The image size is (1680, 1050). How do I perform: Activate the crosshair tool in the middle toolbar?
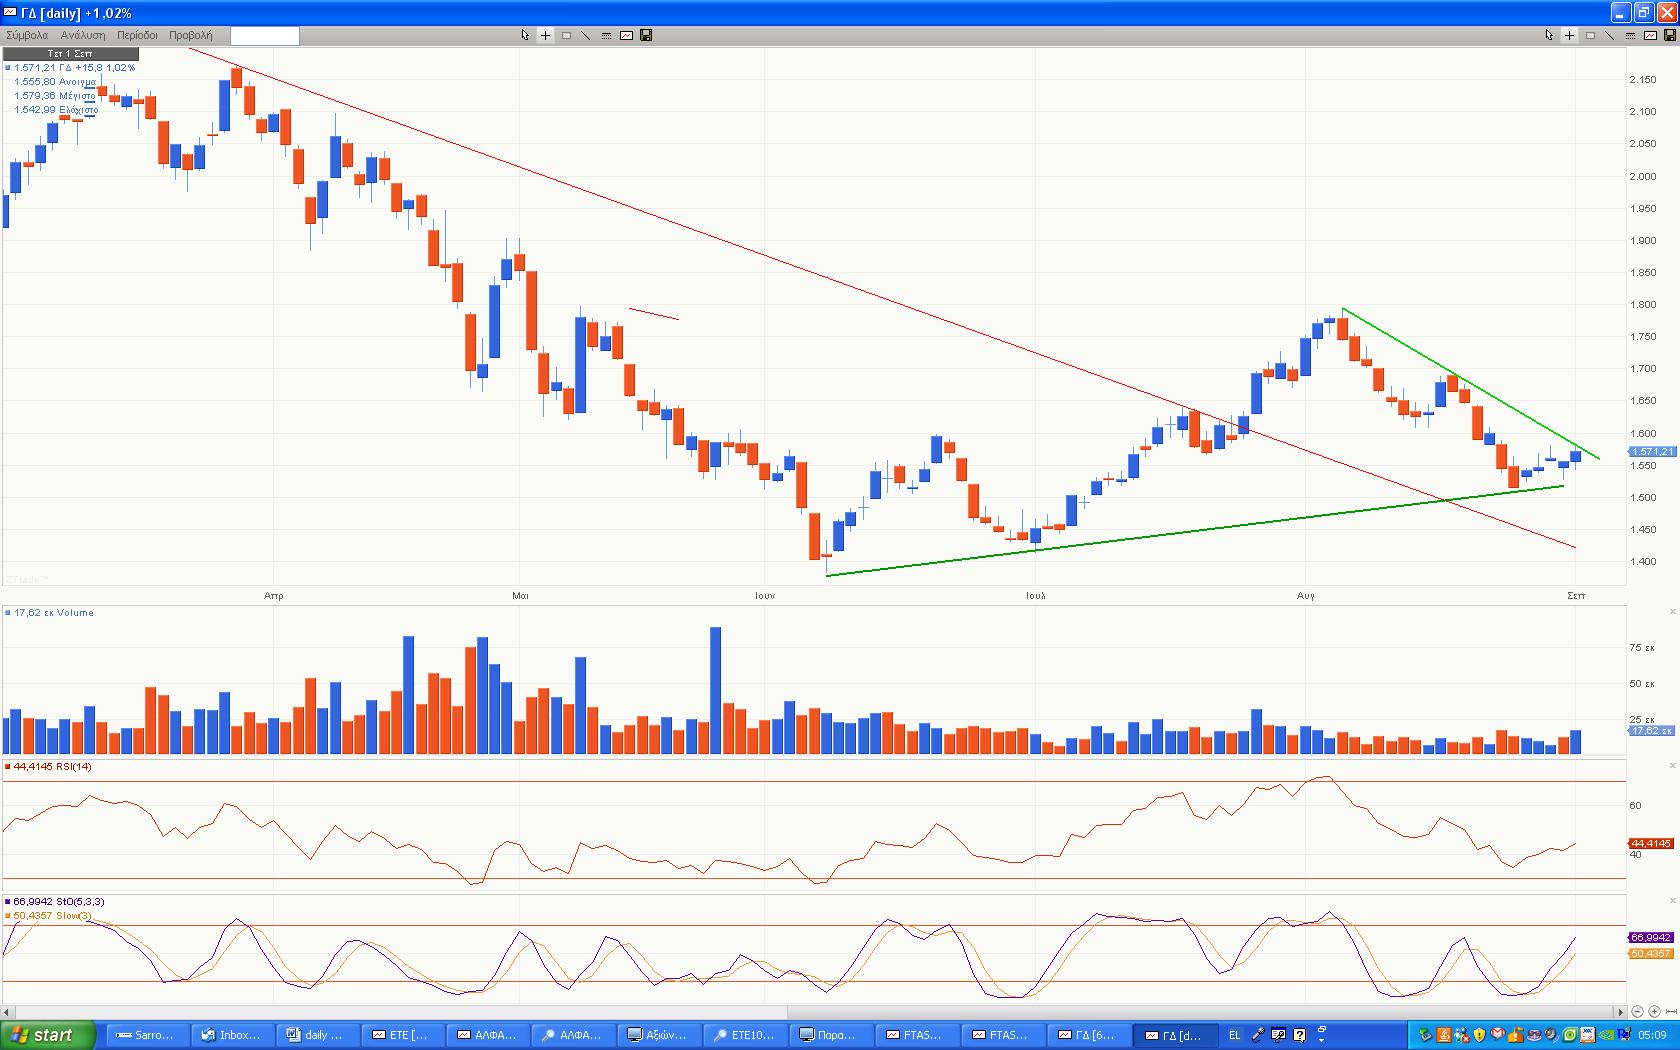[x=545, y=35]
